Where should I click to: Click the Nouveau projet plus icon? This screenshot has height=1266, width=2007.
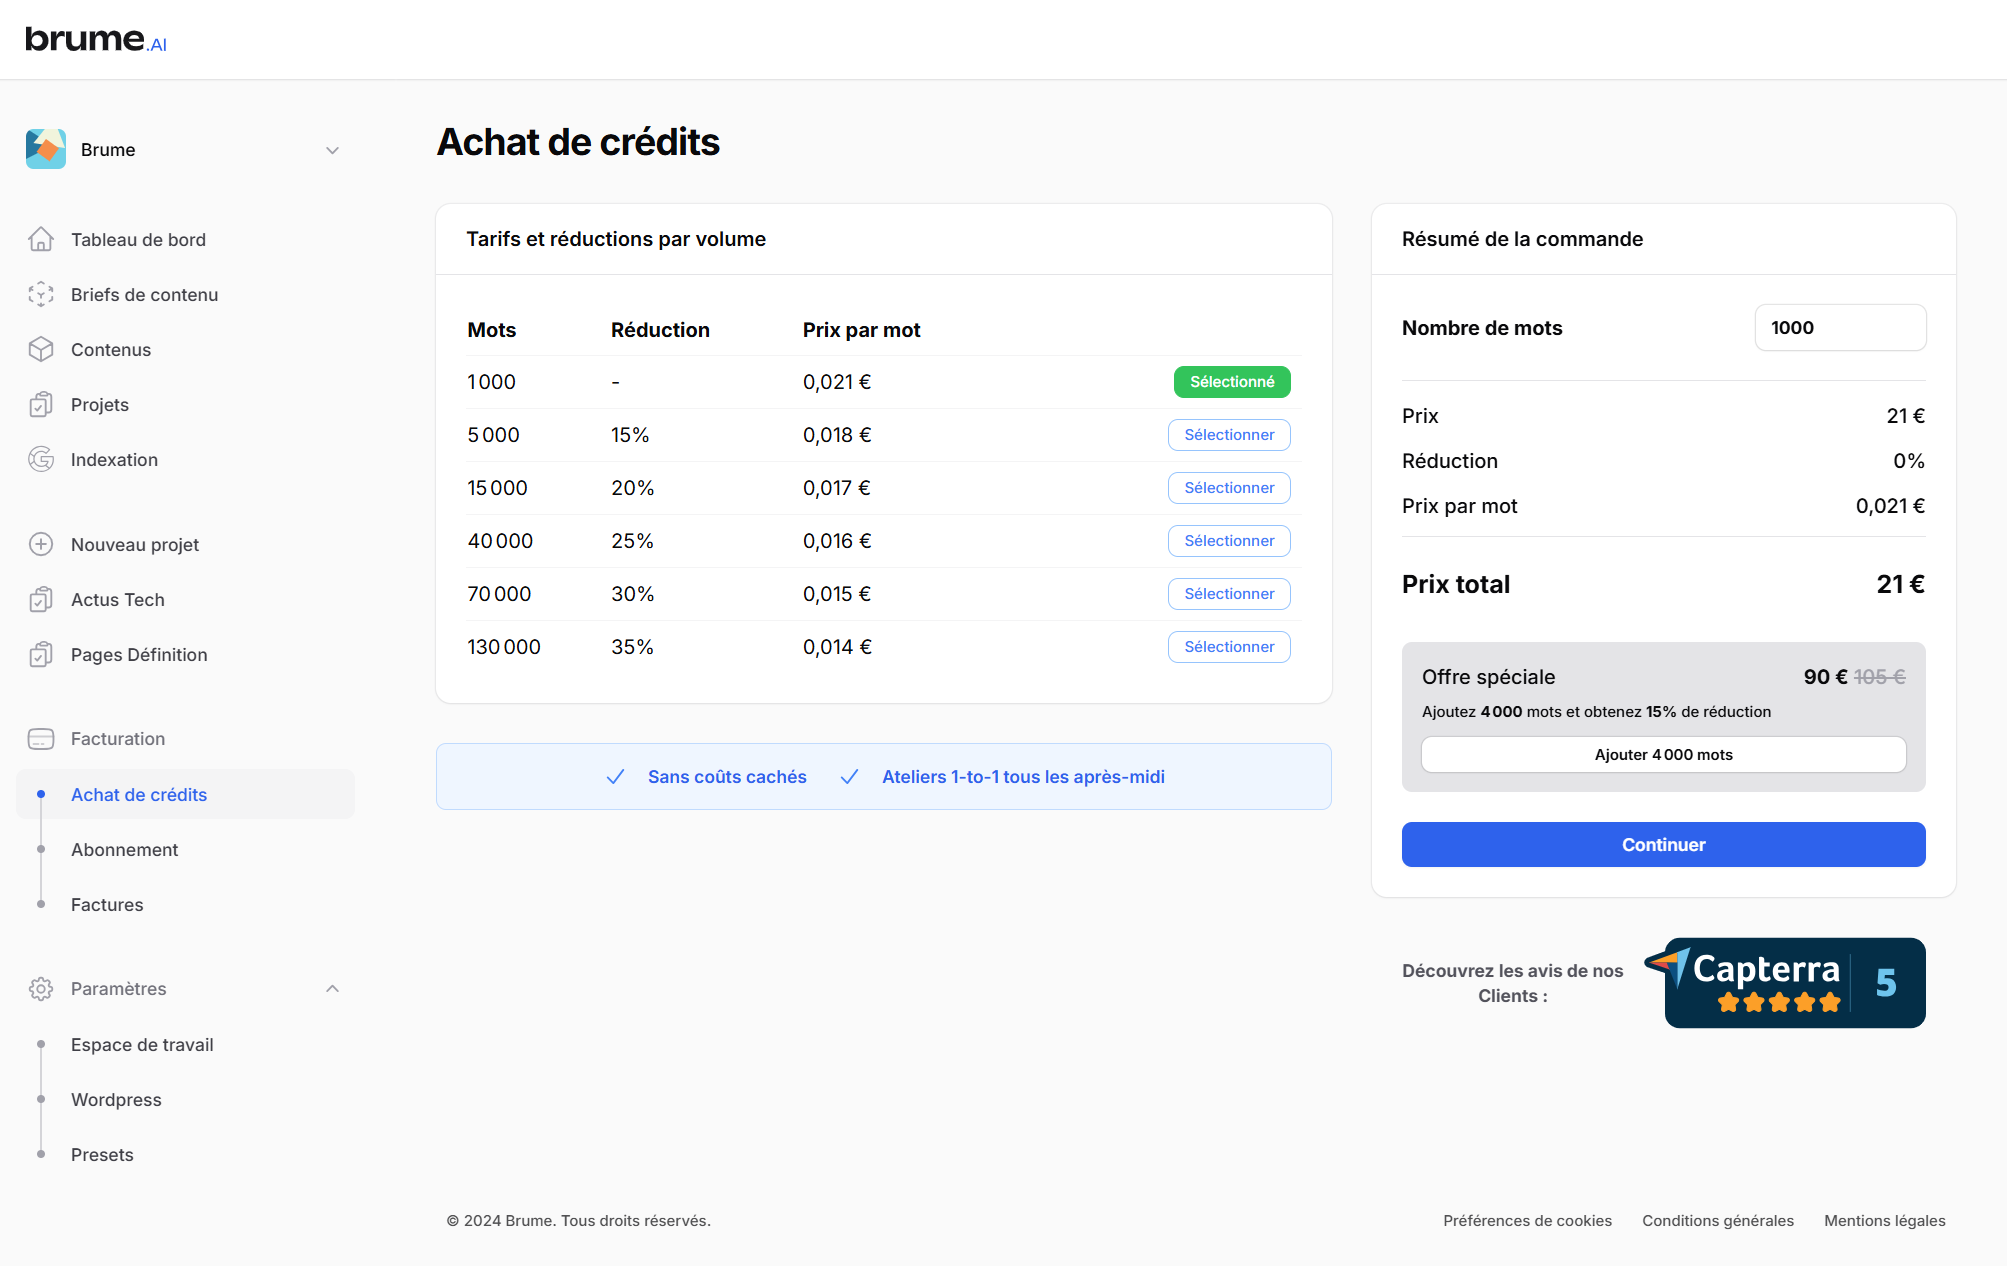click(x=41, y=544)
